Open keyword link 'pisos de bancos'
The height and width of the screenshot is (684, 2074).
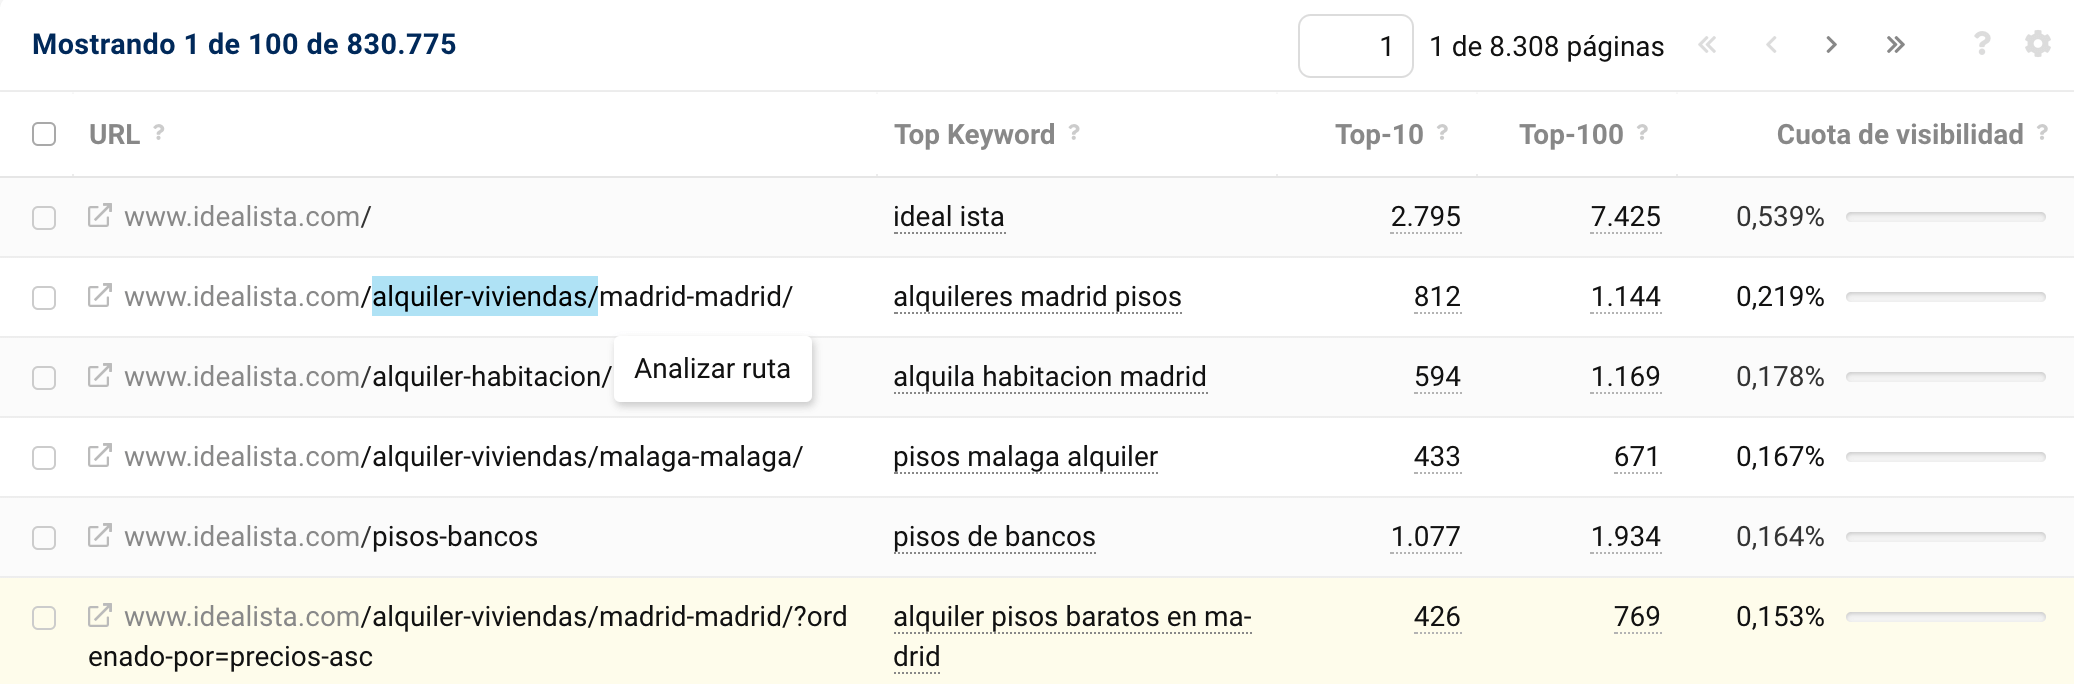click(994, 537)
